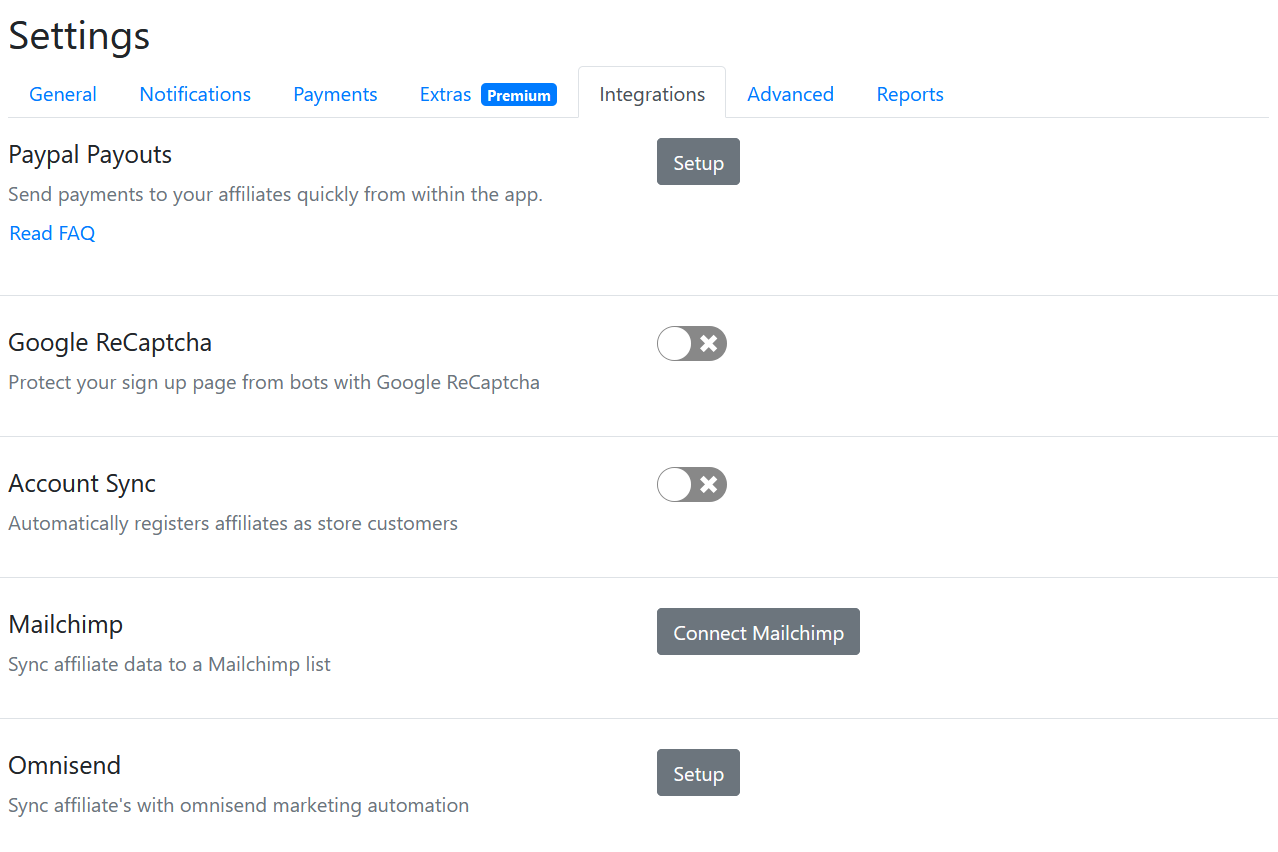Viewport: 1278px width, 852px height.
Task: Switch to the Advanced tab
Action: (x=790, y=94)
